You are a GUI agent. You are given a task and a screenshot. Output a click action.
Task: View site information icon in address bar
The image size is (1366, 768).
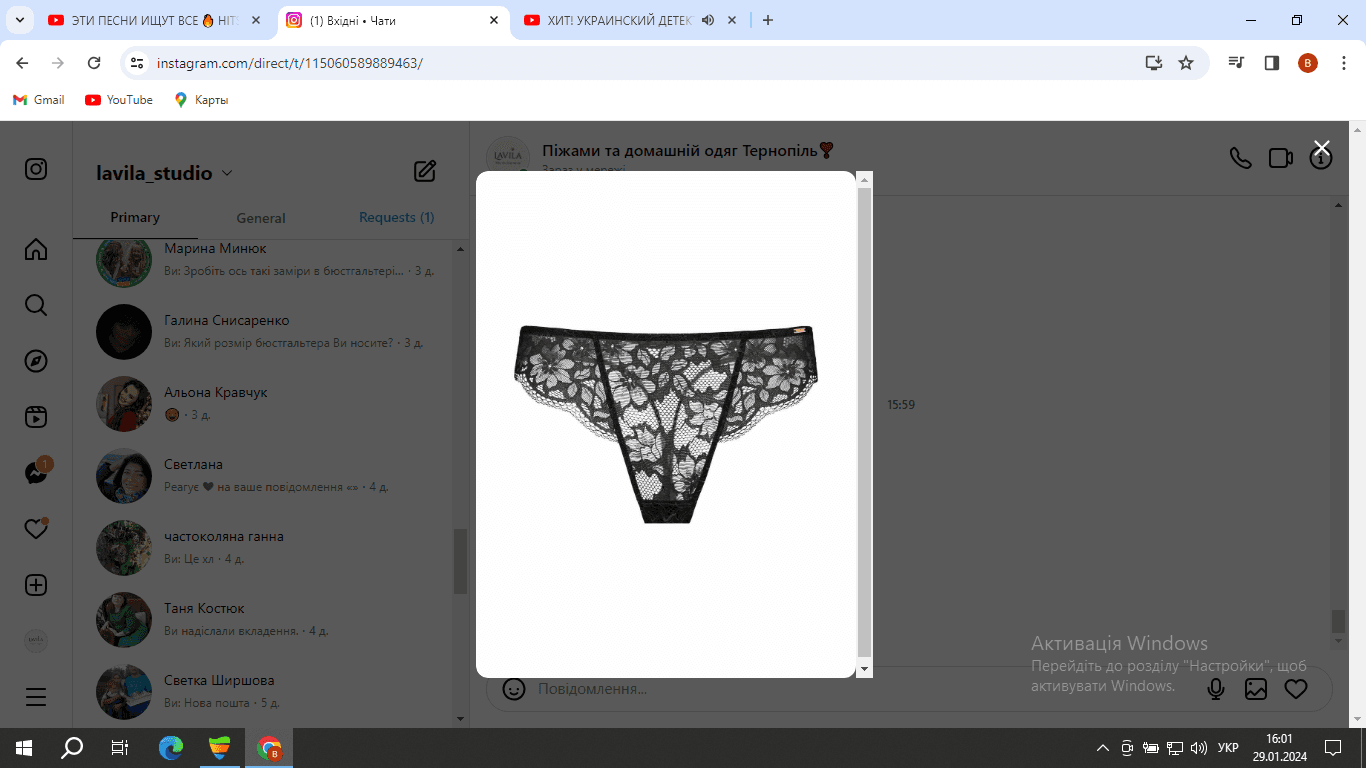138,63
